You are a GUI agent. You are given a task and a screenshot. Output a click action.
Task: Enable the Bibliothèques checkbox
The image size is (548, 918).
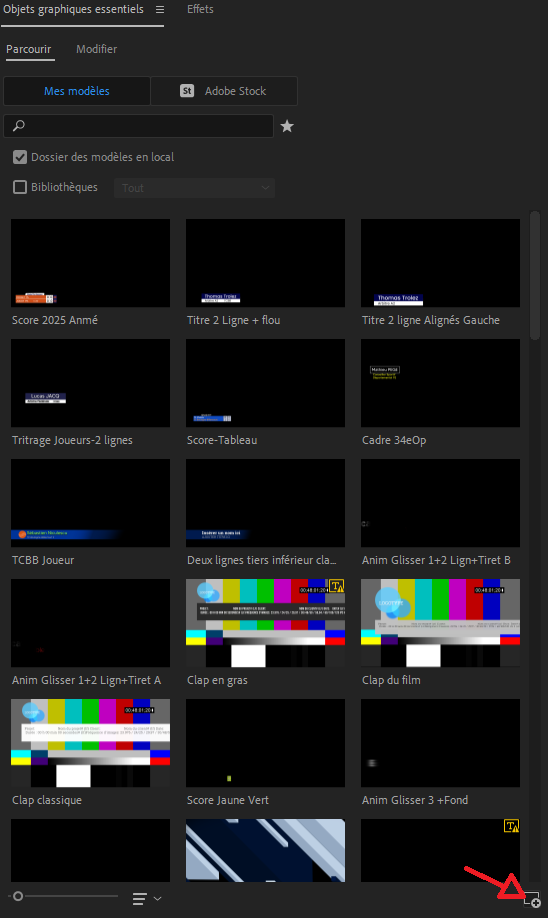point(20,187)
